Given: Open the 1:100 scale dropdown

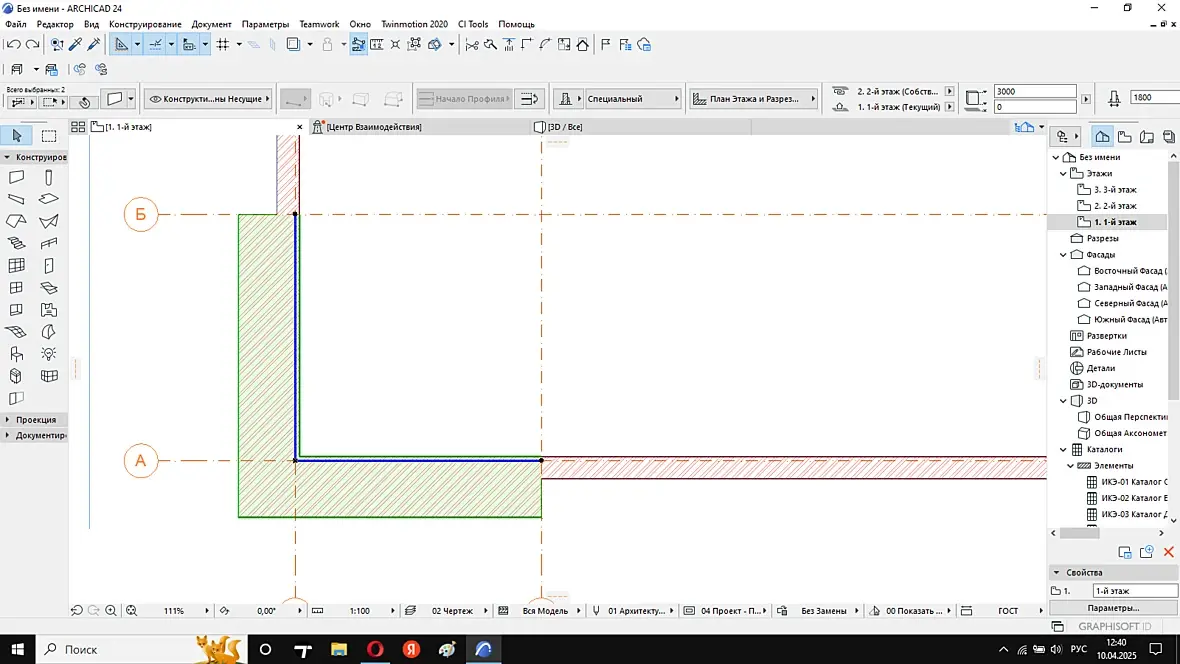Looking at the screenshot, I should click(x=360, y=610).
